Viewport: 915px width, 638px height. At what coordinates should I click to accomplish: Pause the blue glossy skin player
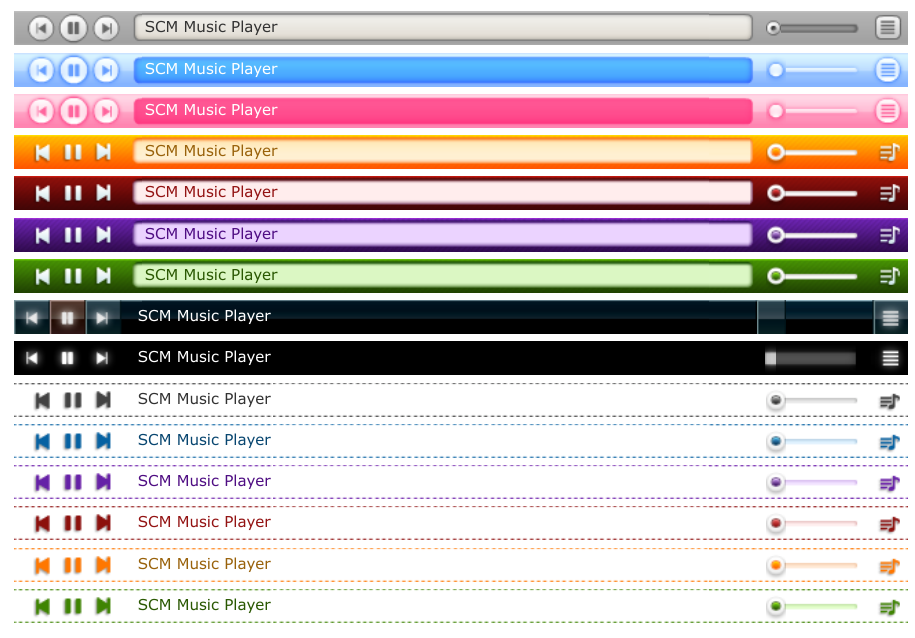point(74,70)
